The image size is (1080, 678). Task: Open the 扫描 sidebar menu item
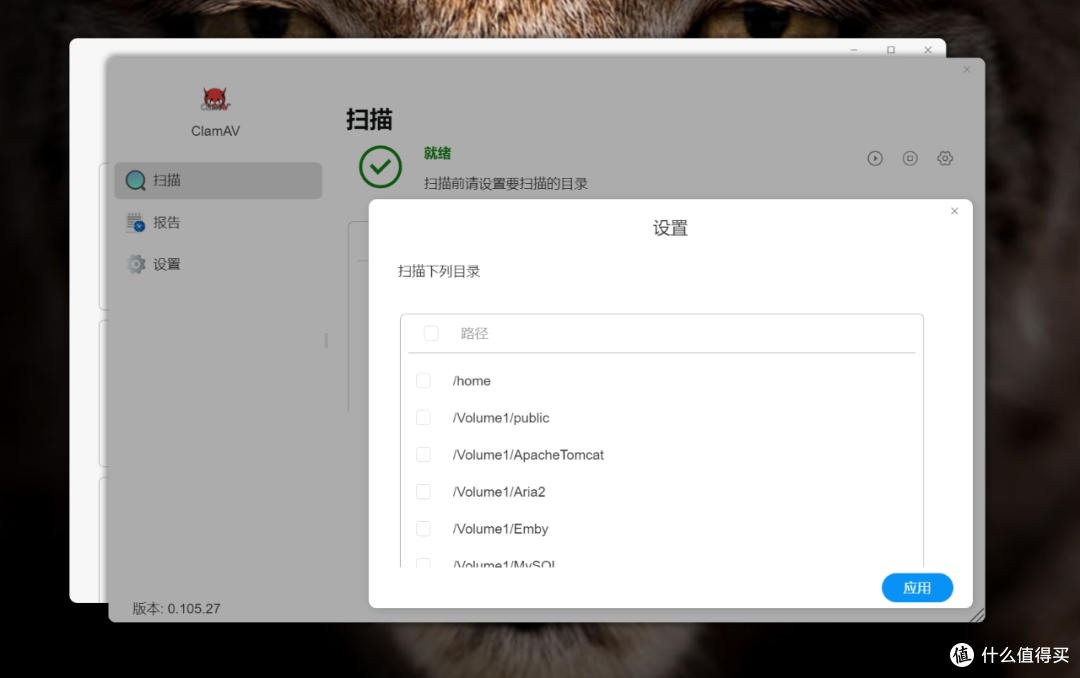pyautogui.click(x=218, y=181)
